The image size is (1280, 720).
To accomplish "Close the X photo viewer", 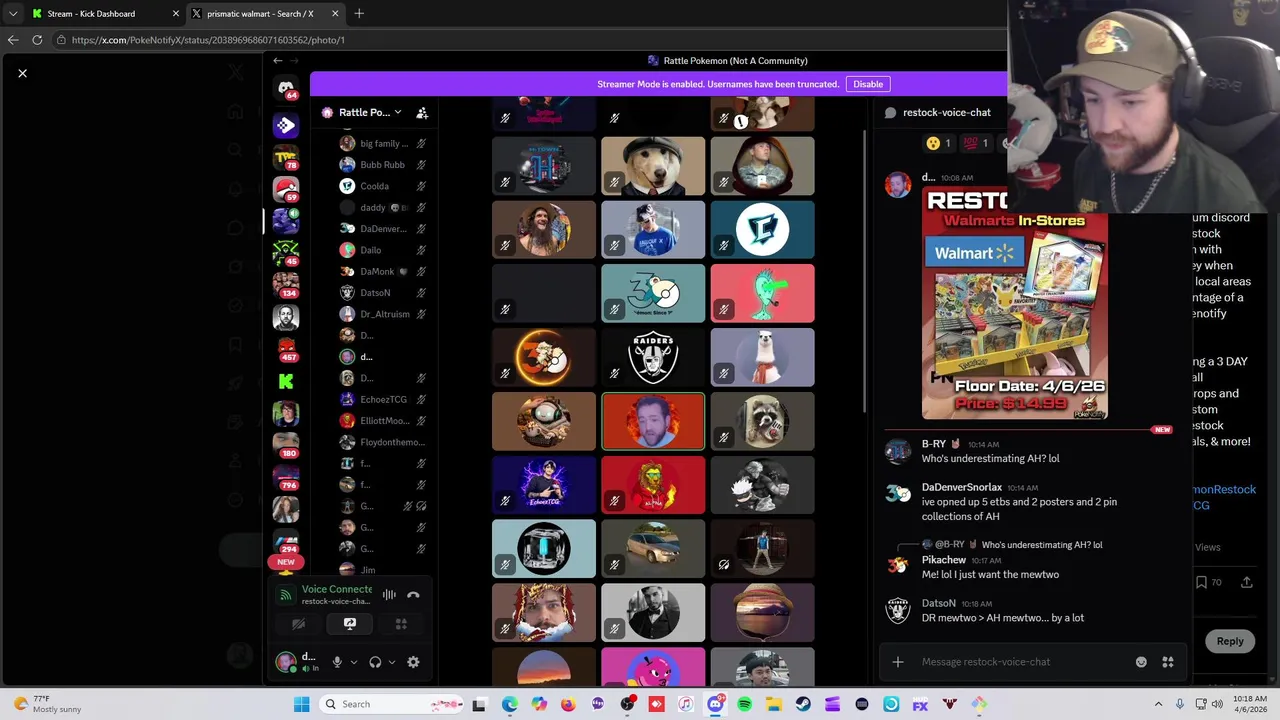I will [22, 73].
